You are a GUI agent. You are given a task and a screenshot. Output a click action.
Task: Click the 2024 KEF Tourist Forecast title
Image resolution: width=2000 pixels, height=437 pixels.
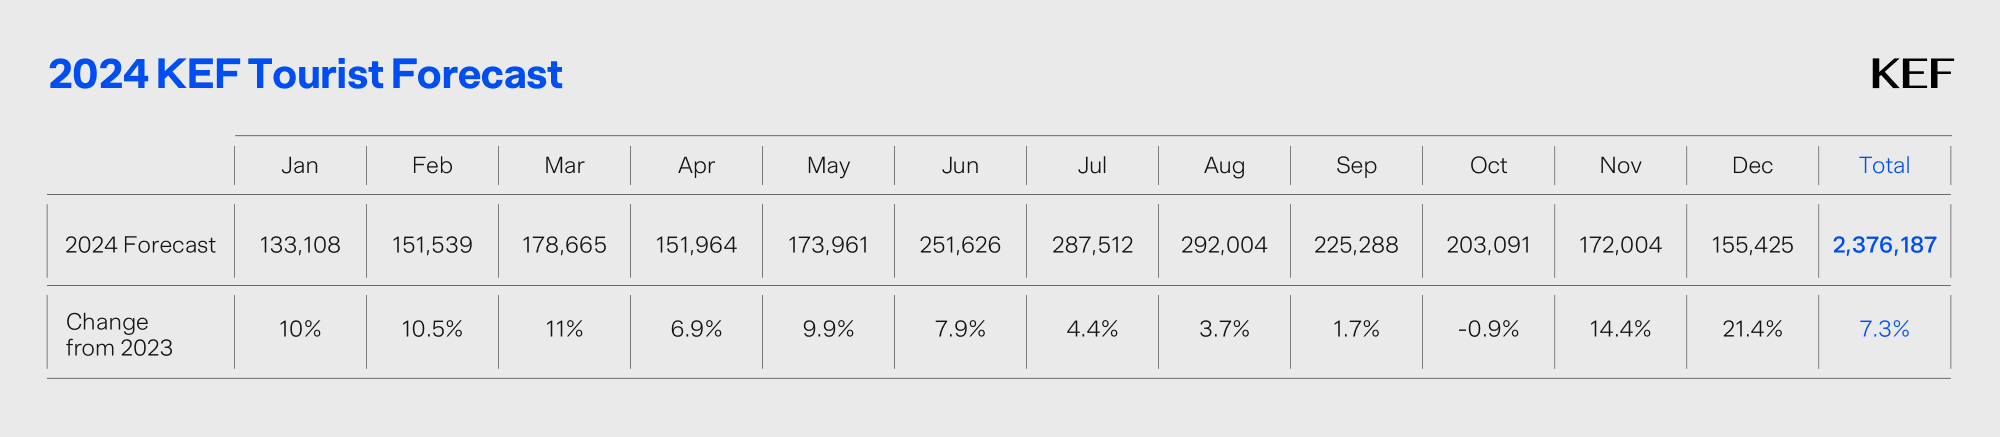[x=305, y=74]
